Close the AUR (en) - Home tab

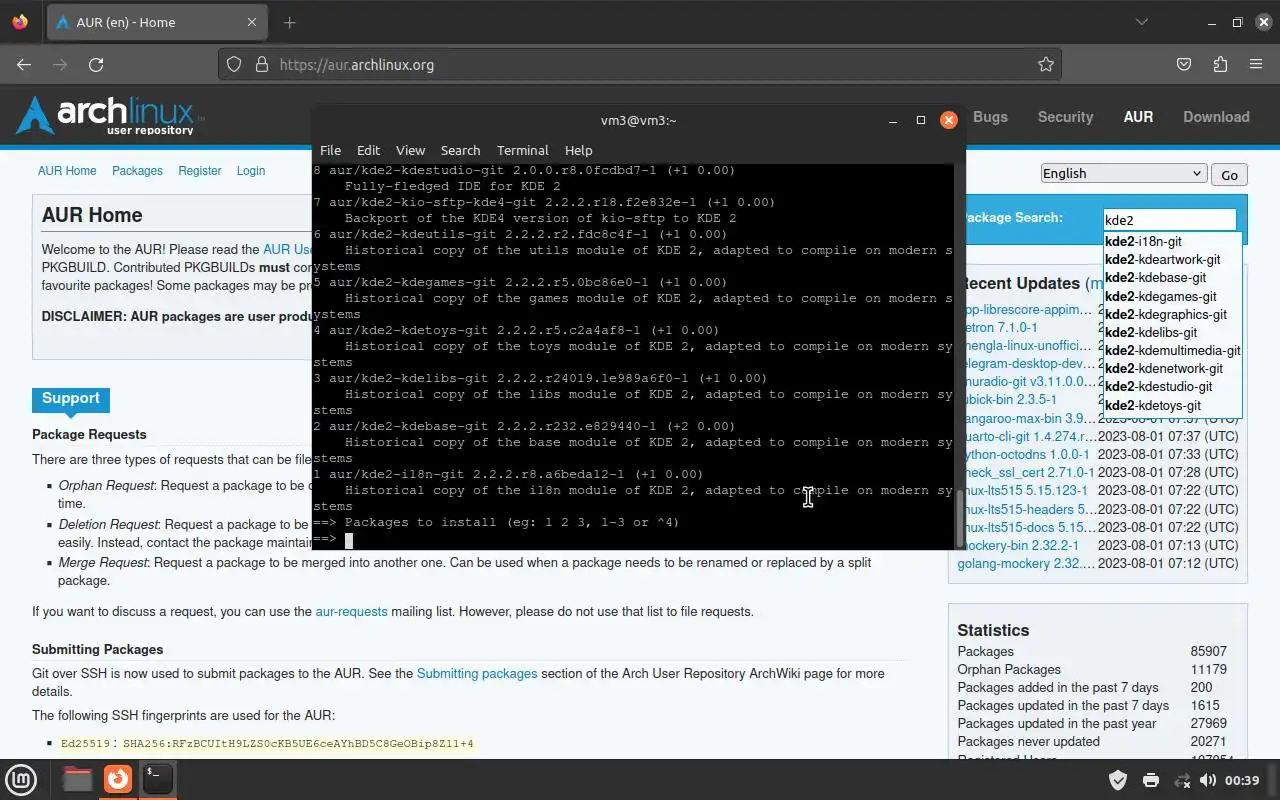tap(252, 22)
